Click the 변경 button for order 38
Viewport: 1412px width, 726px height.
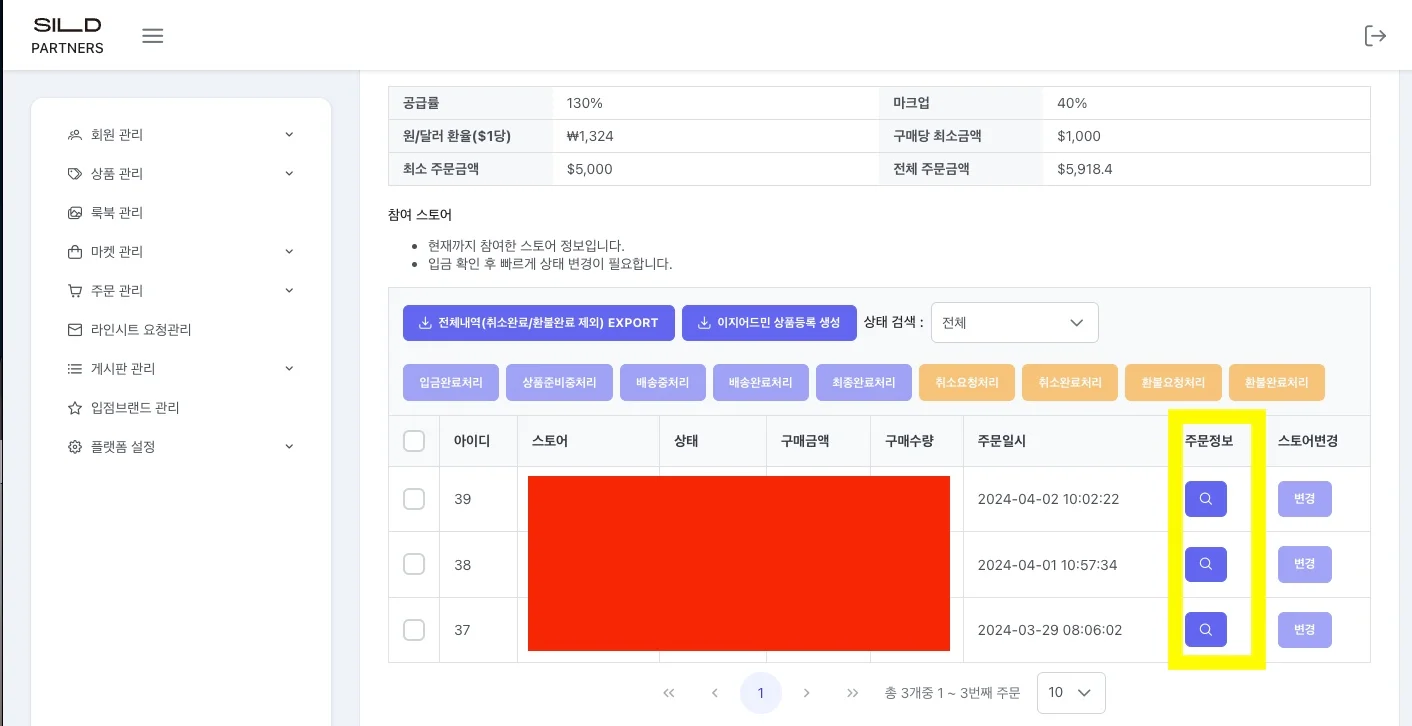[x=1304, y=564]
